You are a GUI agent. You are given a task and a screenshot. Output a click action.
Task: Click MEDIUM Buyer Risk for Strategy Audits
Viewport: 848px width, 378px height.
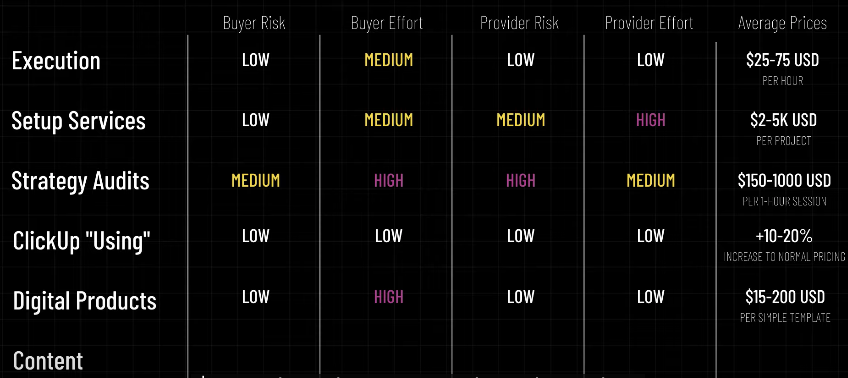[x=256, y=181]
